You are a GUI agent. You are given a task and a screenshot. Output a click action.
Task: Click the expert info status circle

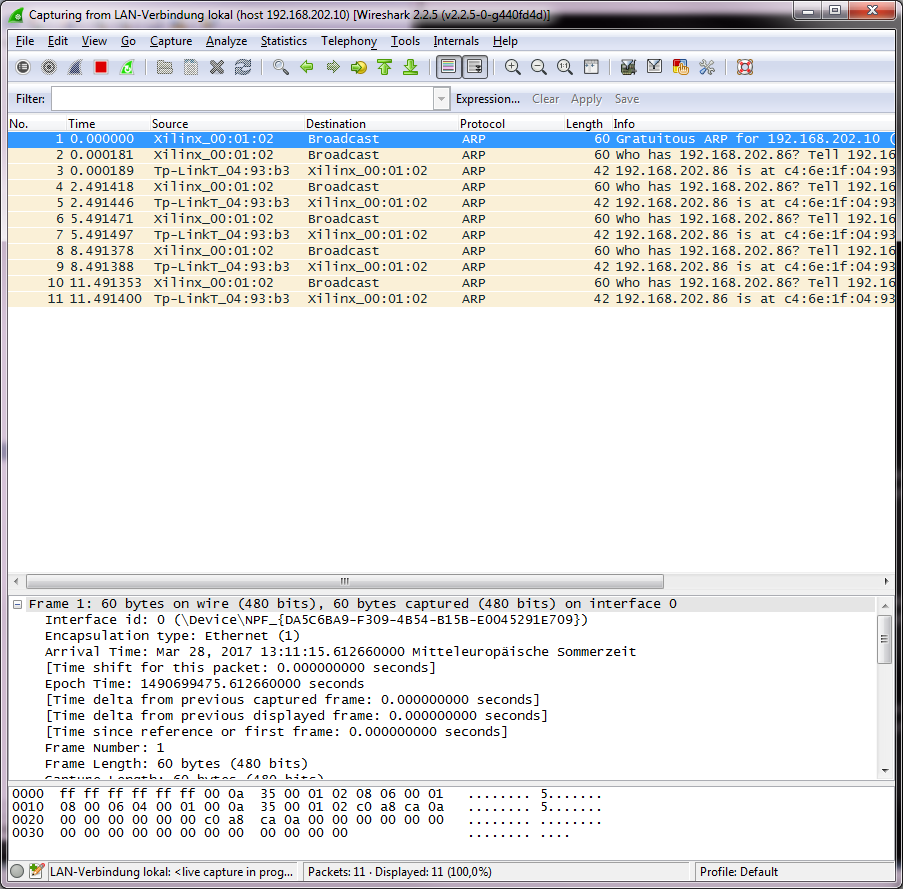(17, 871)
